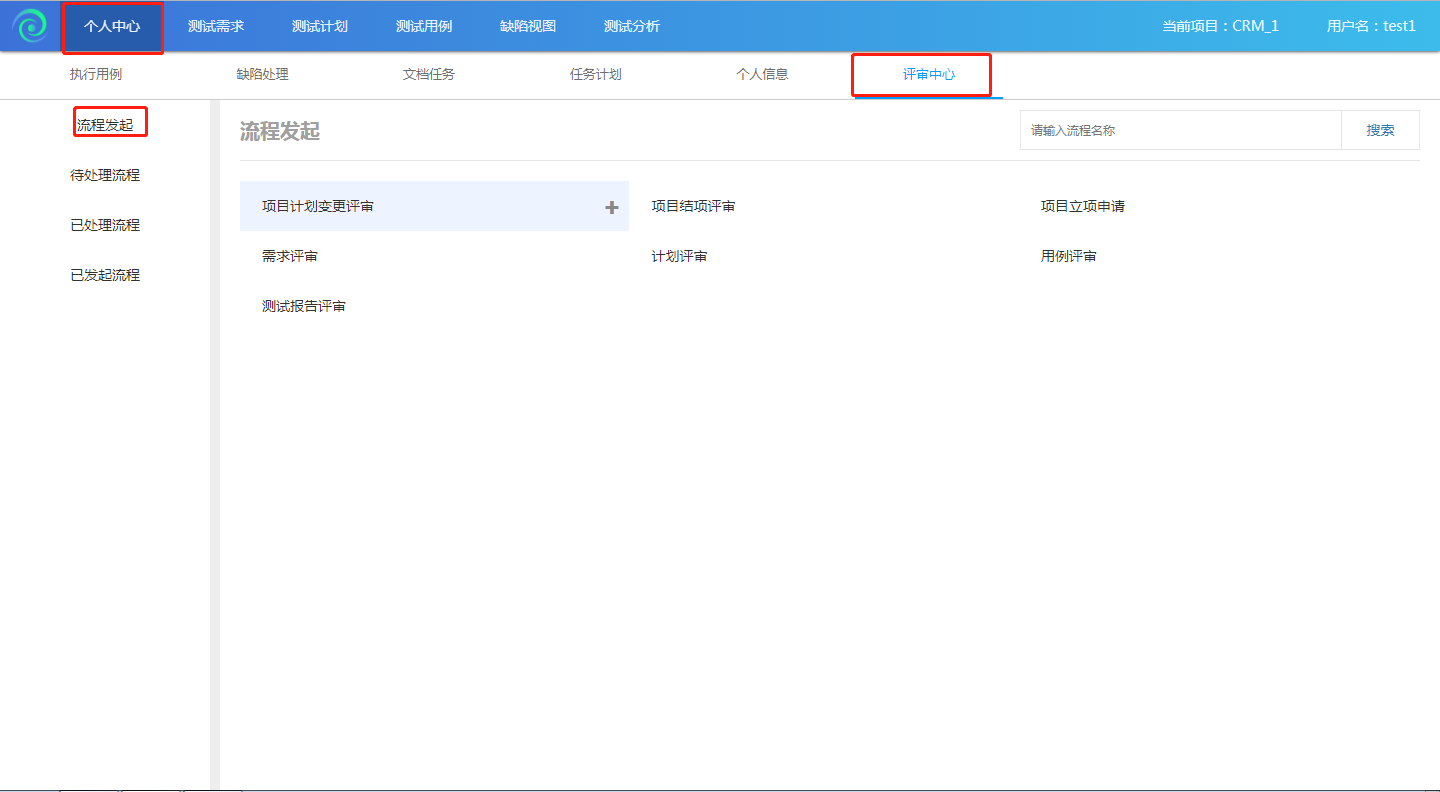1440x792 pixels.
Task: Switch to the 执行用例 tab
Action: (96, 75)
